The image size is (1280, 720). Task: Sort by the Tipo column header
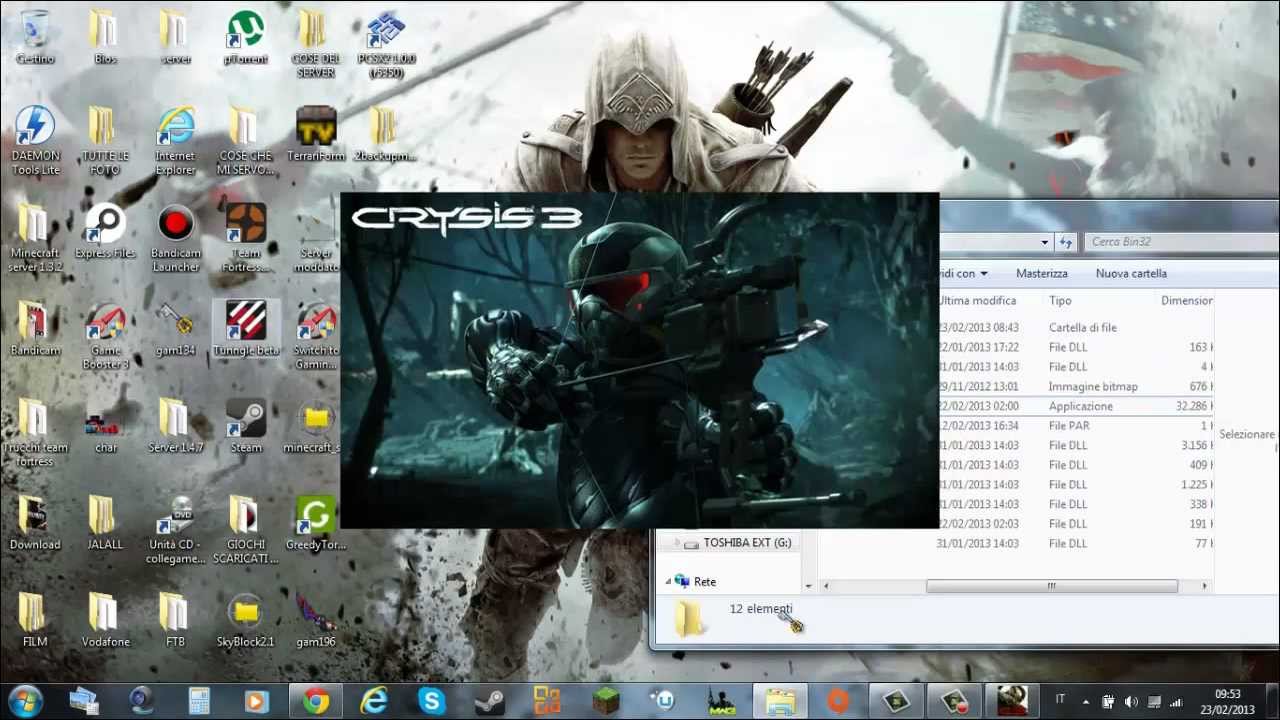1060,300
